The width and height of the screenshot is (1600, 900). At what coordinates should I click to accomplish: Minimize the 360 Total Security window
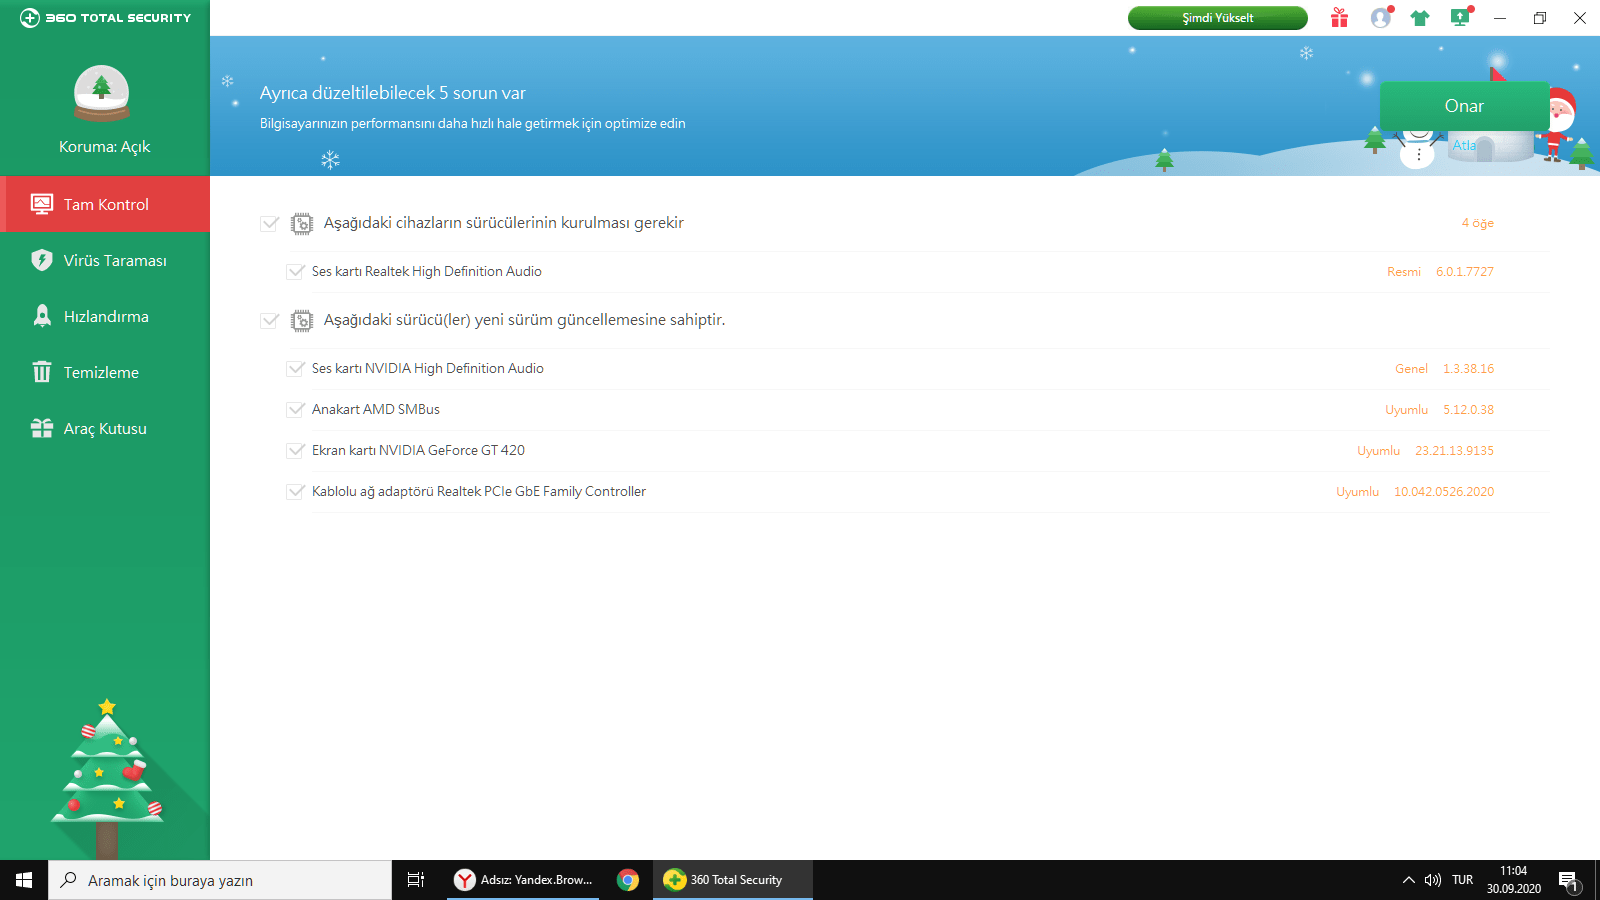point(1500,18)
